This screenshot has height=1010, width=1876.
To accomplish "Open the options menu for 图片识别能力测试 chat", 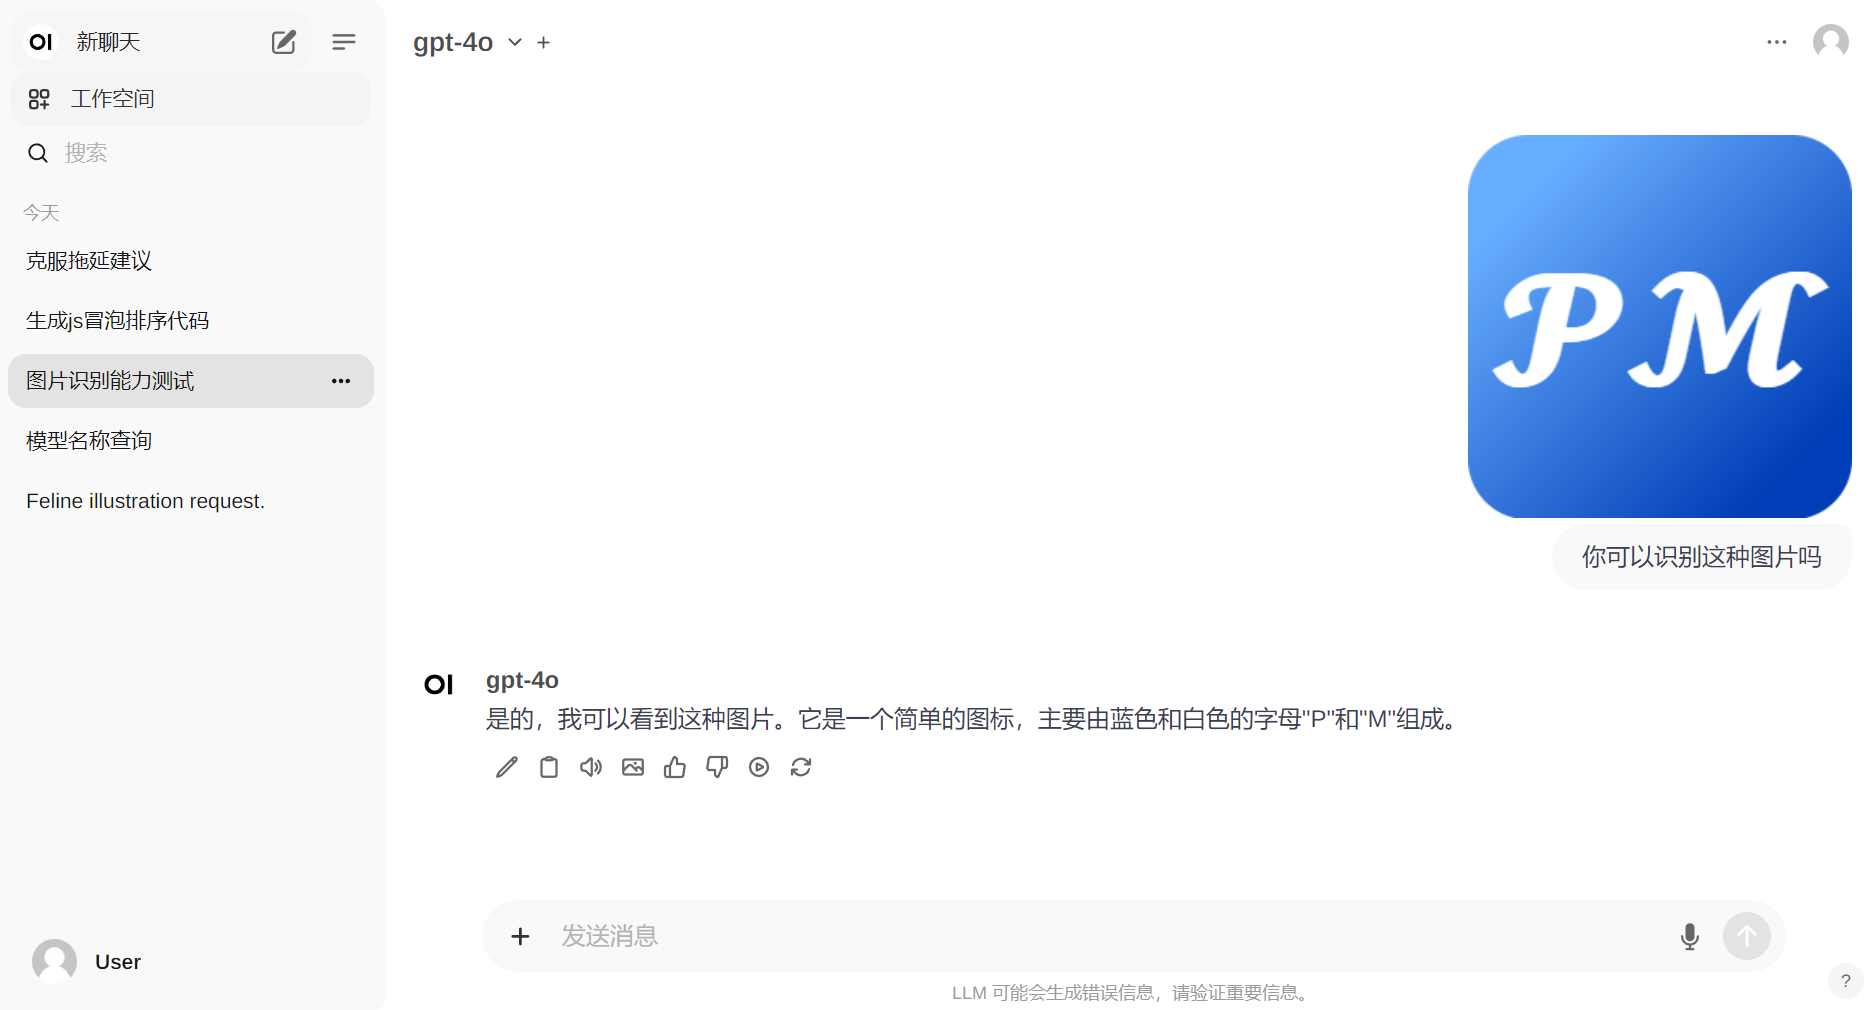I will [340, 381].
